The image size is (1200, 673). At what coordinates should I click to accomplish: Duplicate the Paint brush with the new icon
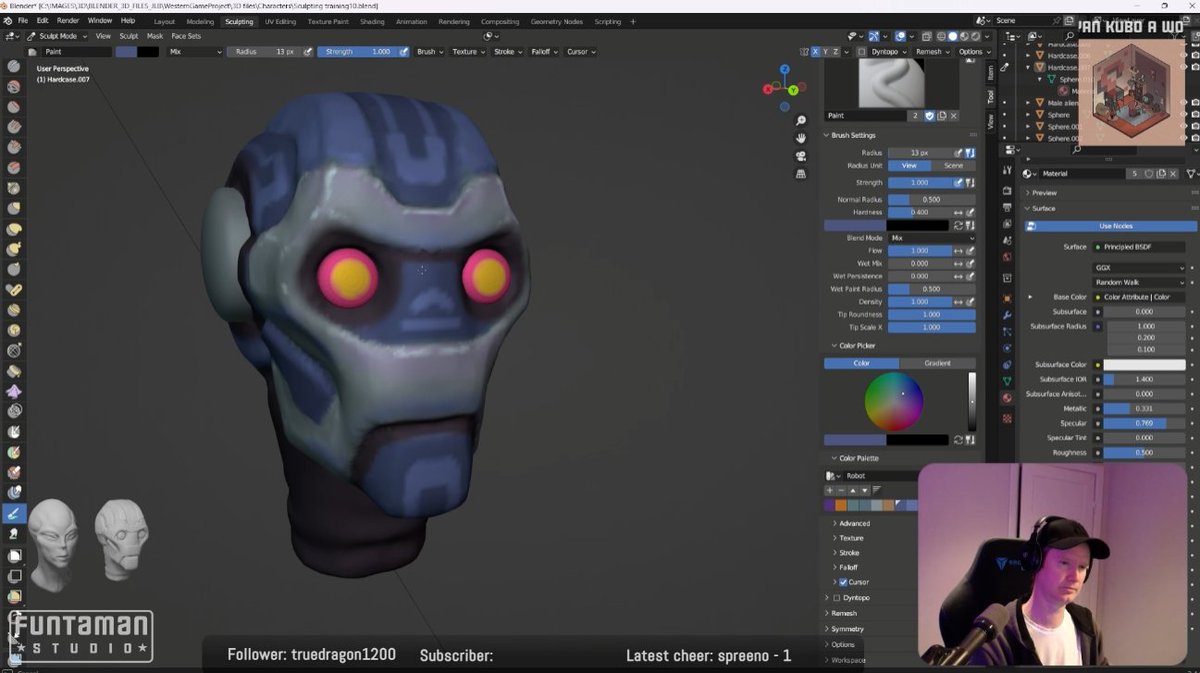[943, 116]
